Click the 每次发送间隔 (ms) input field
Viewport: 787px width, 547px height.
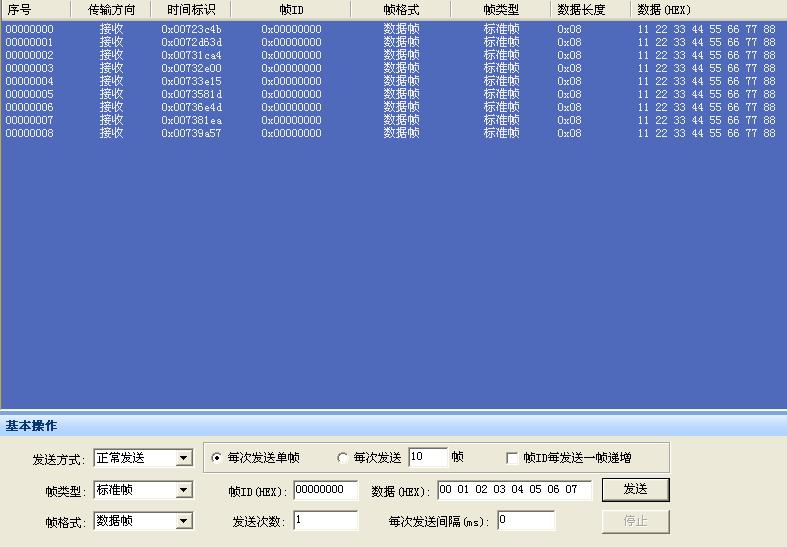(x=526, y=520)
